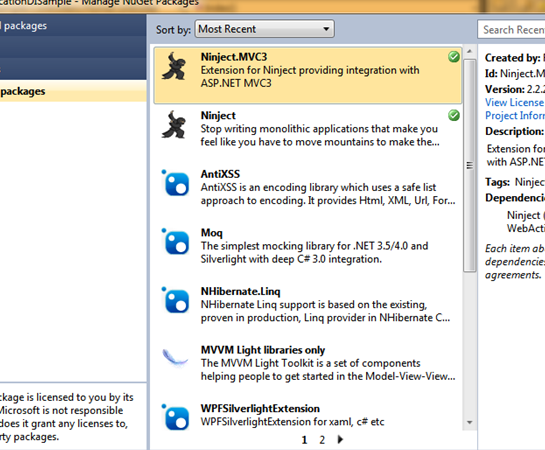Click the Version label in details pane

coord(505,89)
